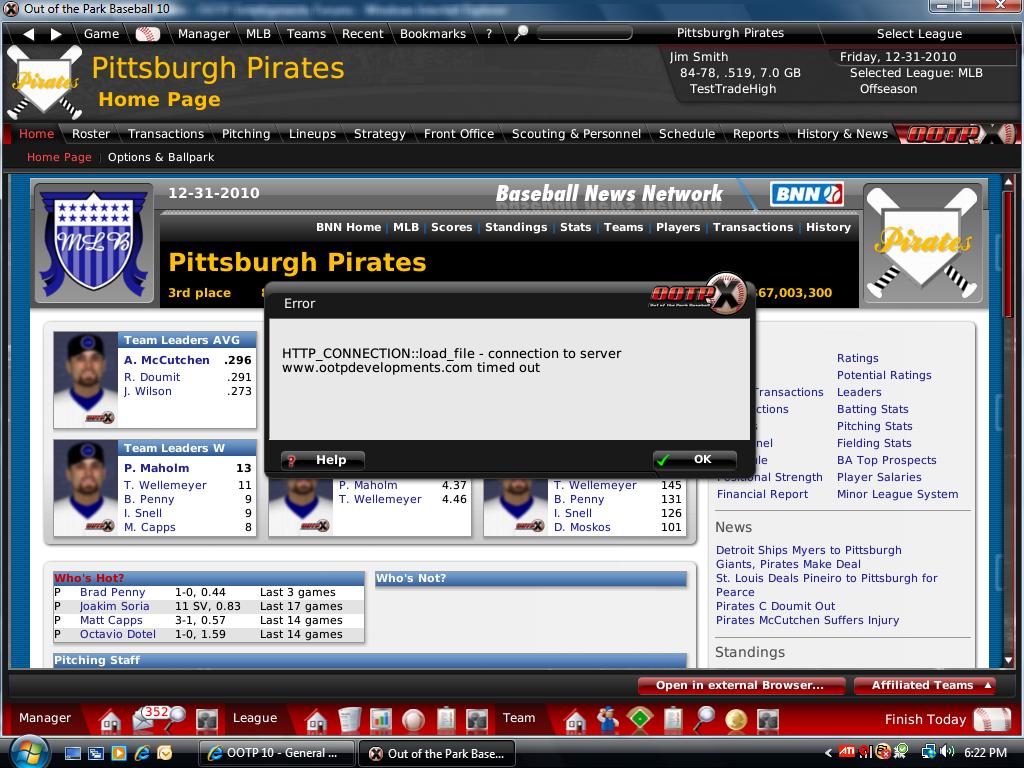Open BA Top Prospects link

(886, 460)
